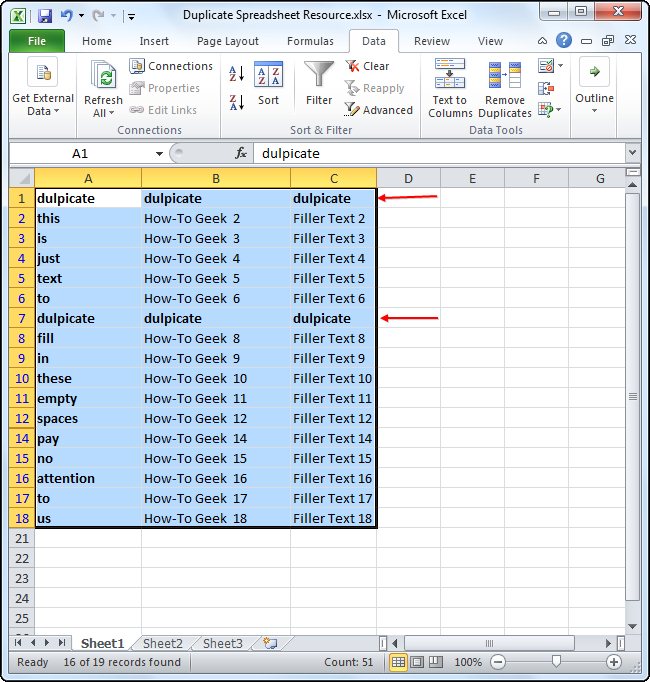Image resolution: width=650 pixels, height=682 pixels.
Task: Zoom in with the plus button
Action: pos(614,662)
